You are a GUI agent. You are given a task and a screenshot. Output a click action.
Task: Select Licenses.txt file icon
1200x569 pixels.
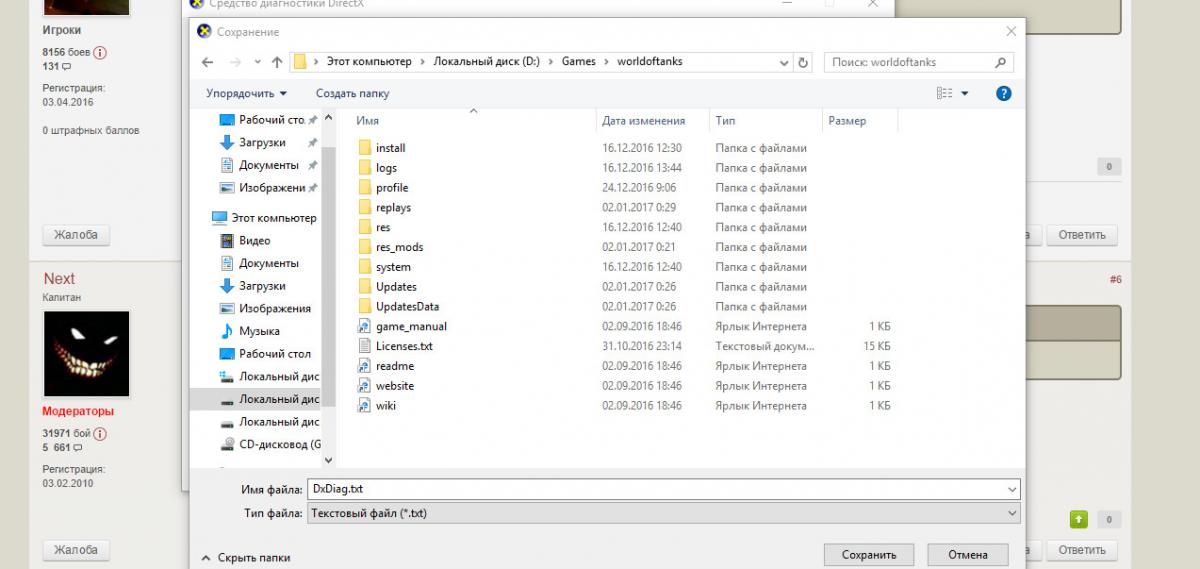[364, 346]
